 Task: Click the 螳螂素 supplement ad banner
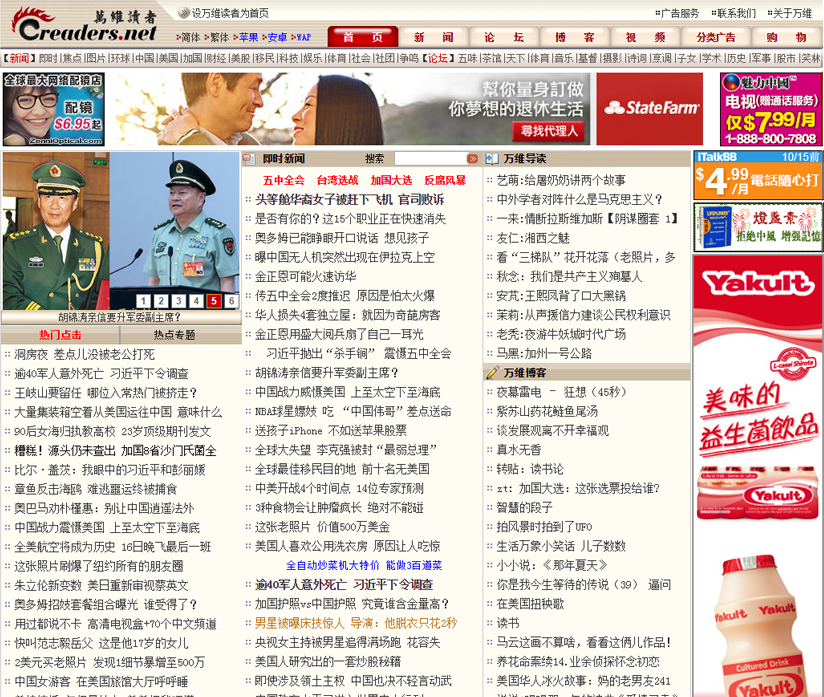(x=757, y=228)
